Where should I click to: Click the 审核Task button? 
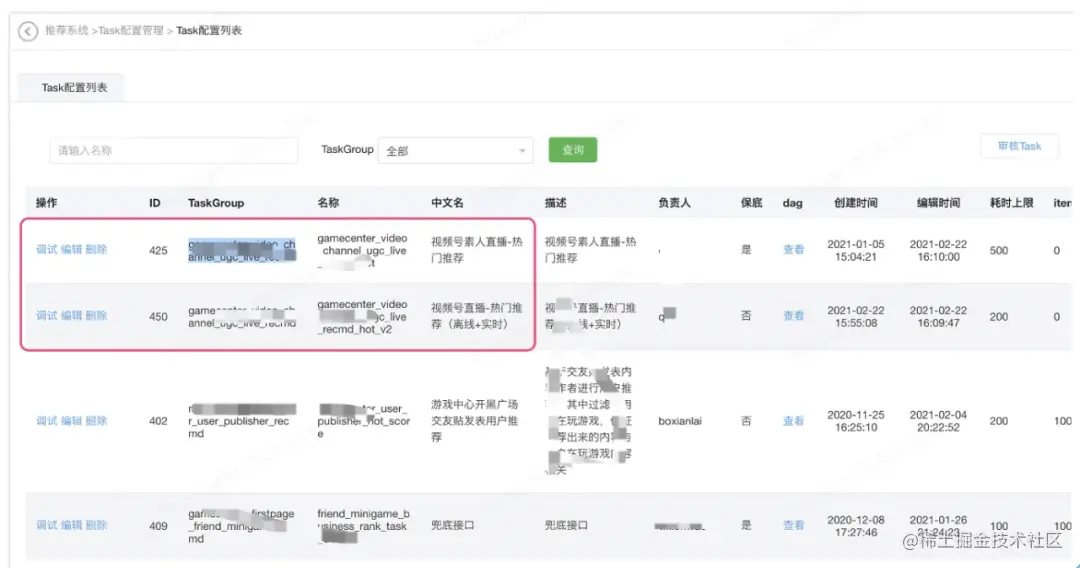pos(1019,146)
